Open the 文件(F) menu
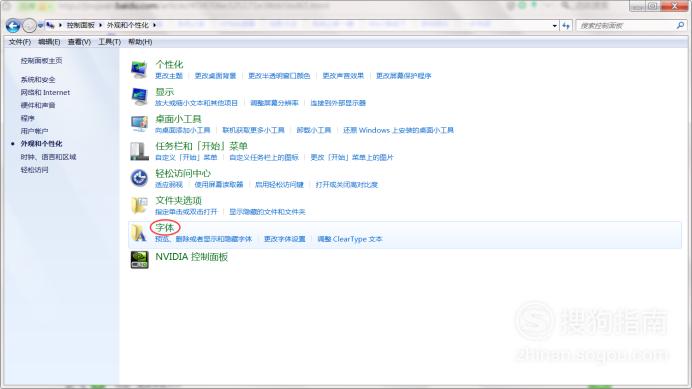The height and width of the screenshot is (389, 692). [x=19, y=42]
